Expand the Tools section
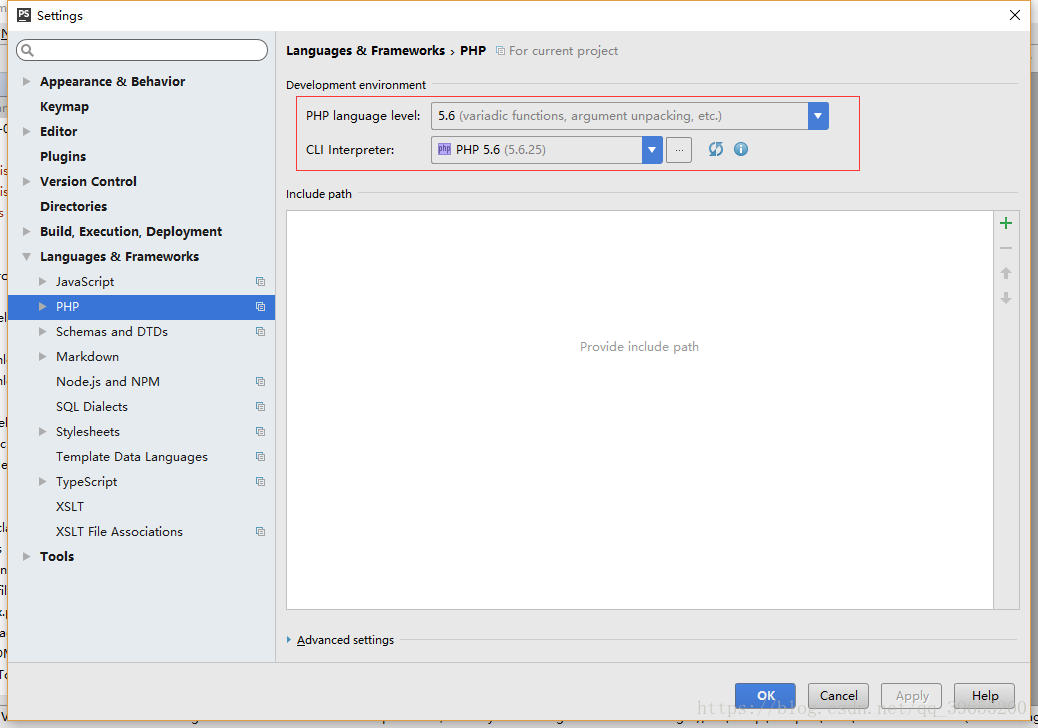Screen dimensions: 1038x728 point(26,556)
